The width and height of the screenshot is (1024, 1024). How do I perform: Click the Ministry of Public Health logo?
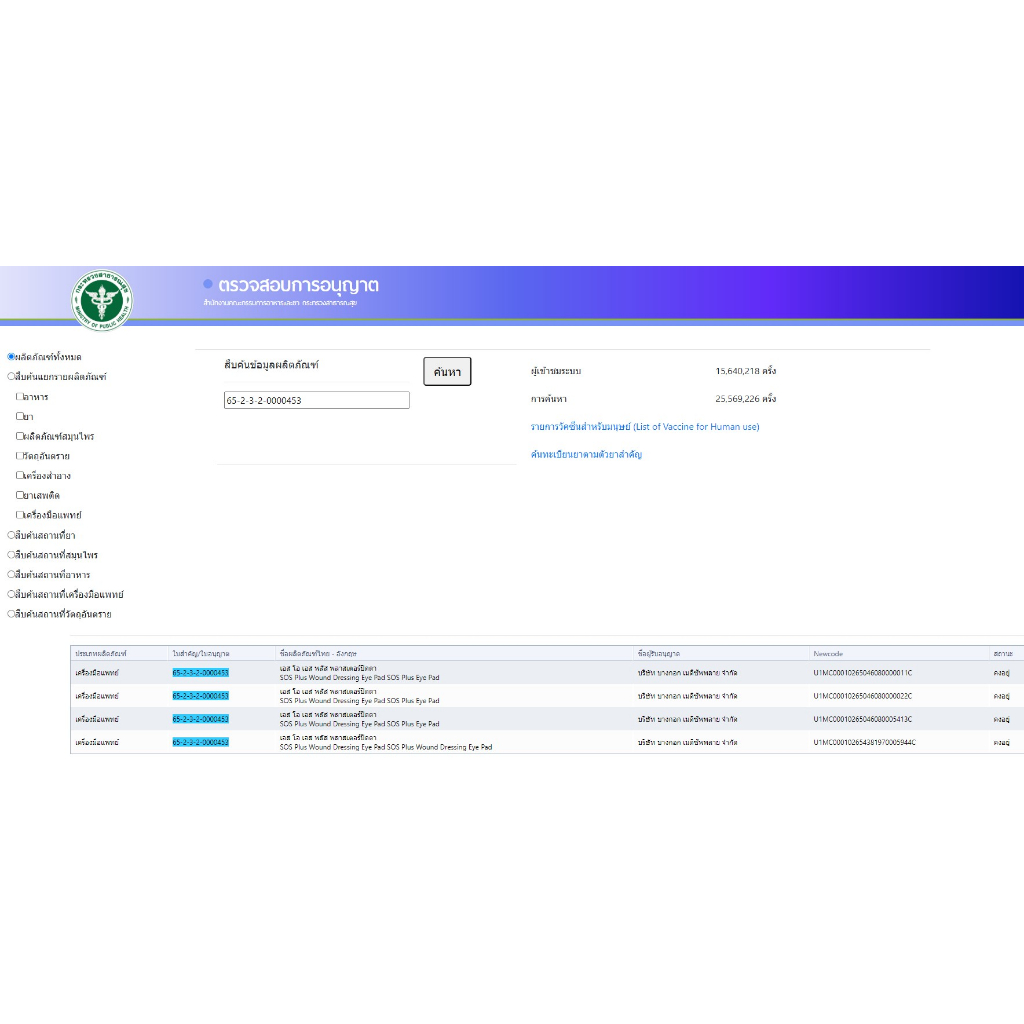point(101,300)
